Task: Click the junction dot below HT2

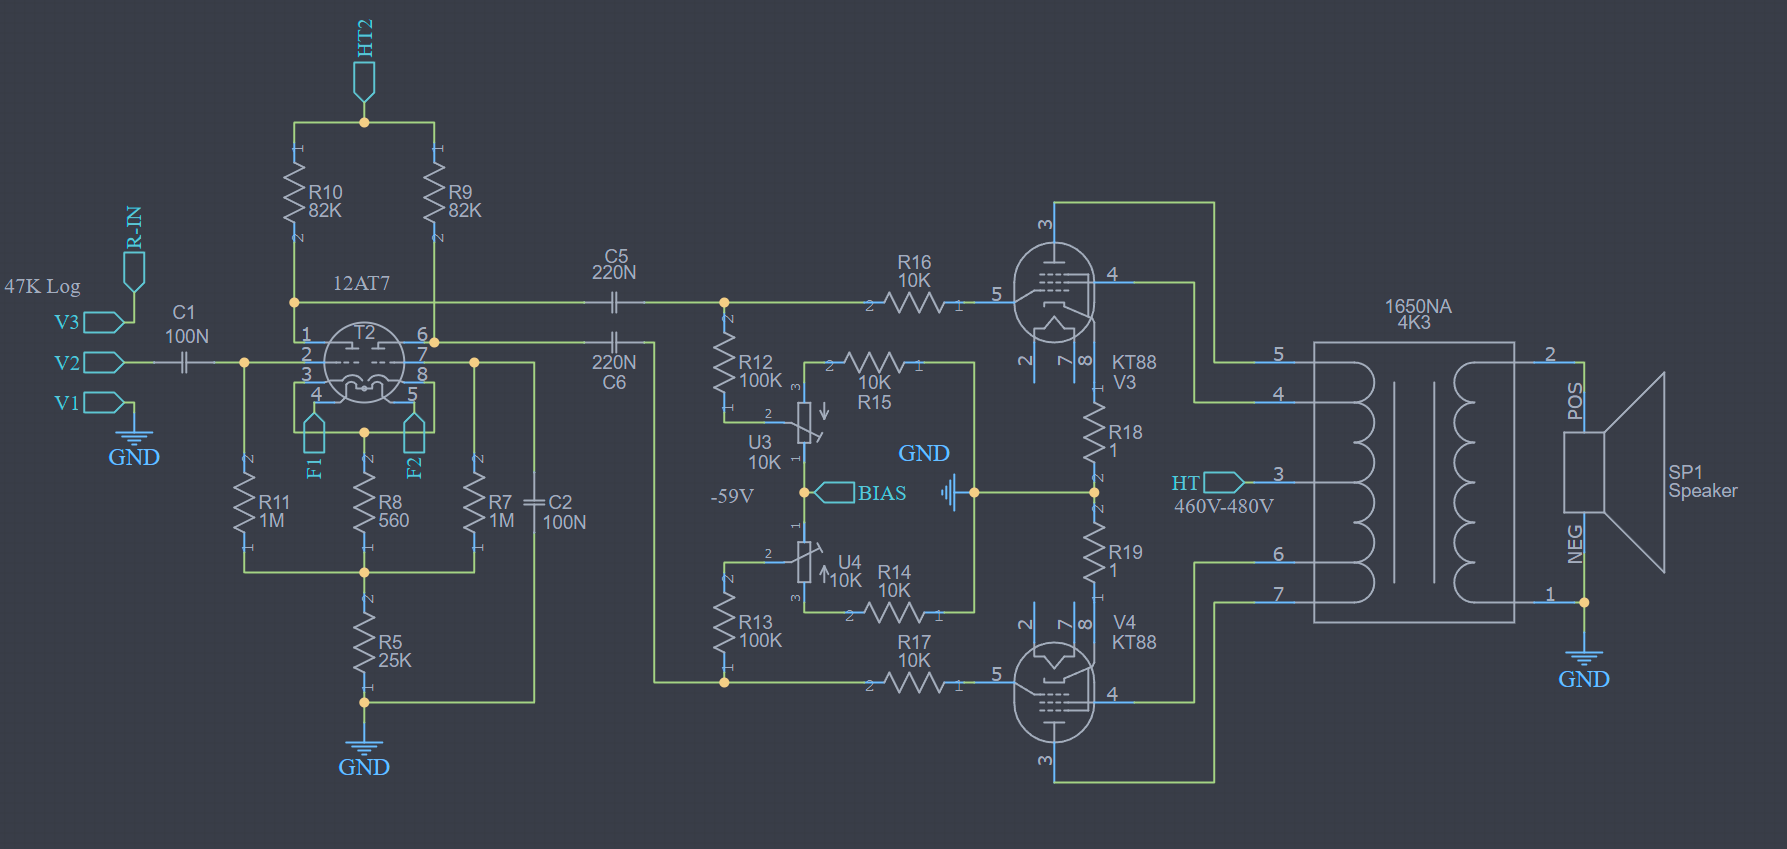Action: point(364,122)
